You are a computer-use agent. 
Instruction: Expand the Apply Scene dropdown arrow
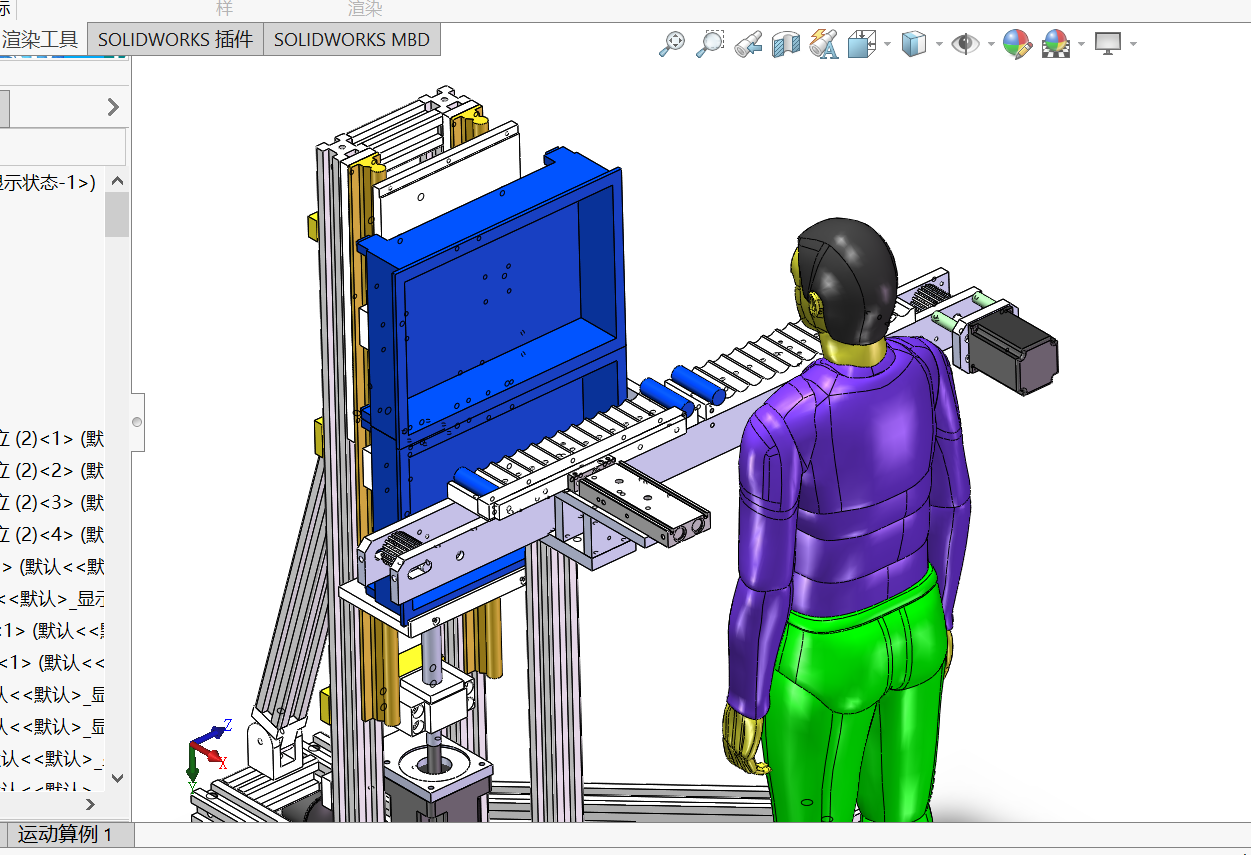tap(1081, 44)
